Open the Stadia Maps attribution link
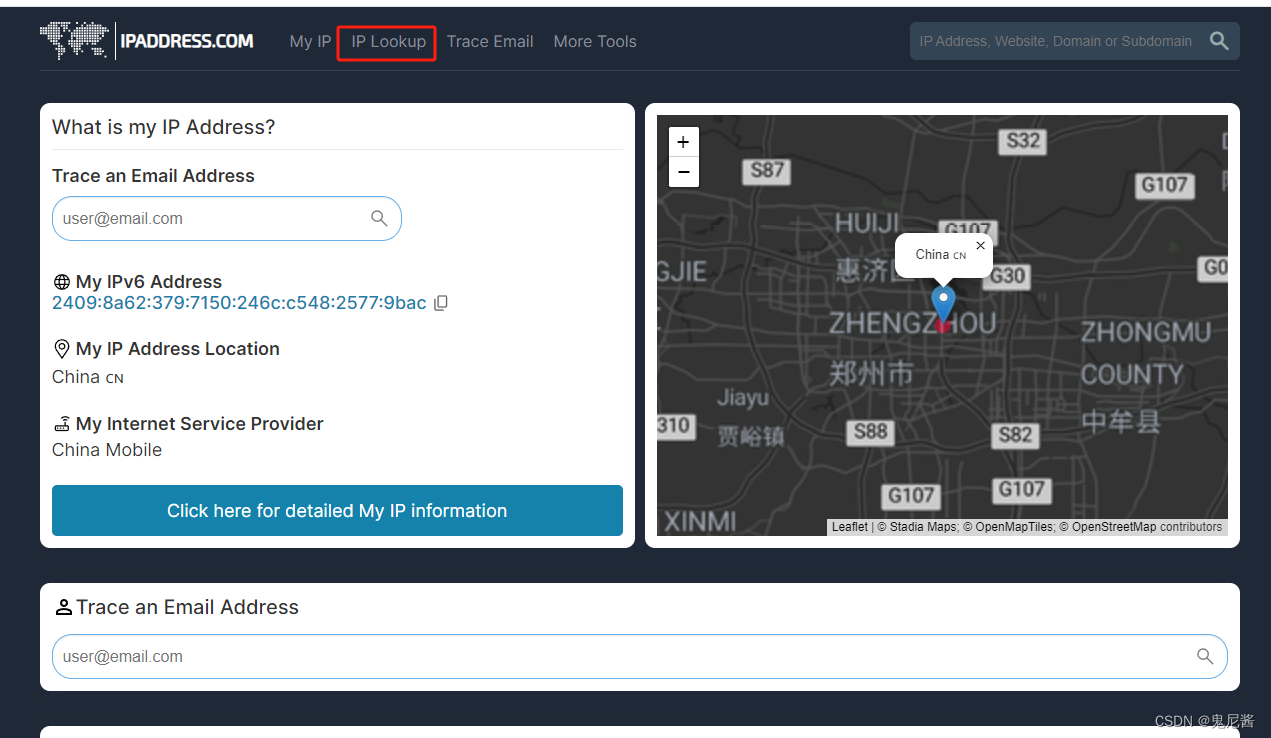This screenshot has height=738, width=1271. [922, 527]
